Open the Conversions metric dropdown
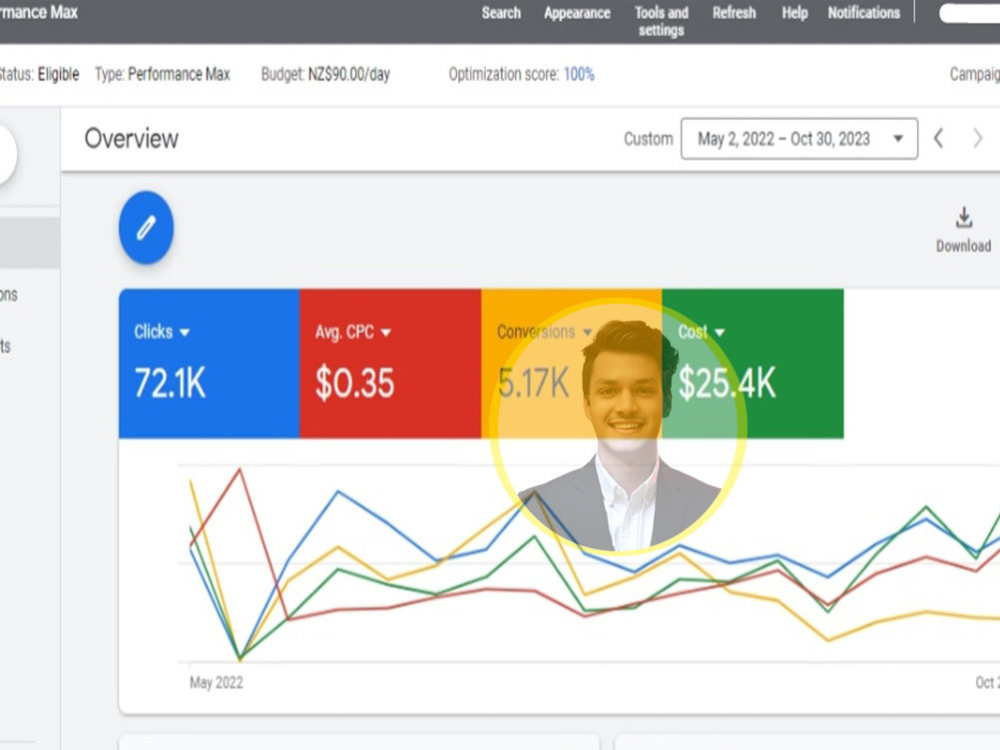The width and height of the screenshot is (1000, 750). click(545, 332)
